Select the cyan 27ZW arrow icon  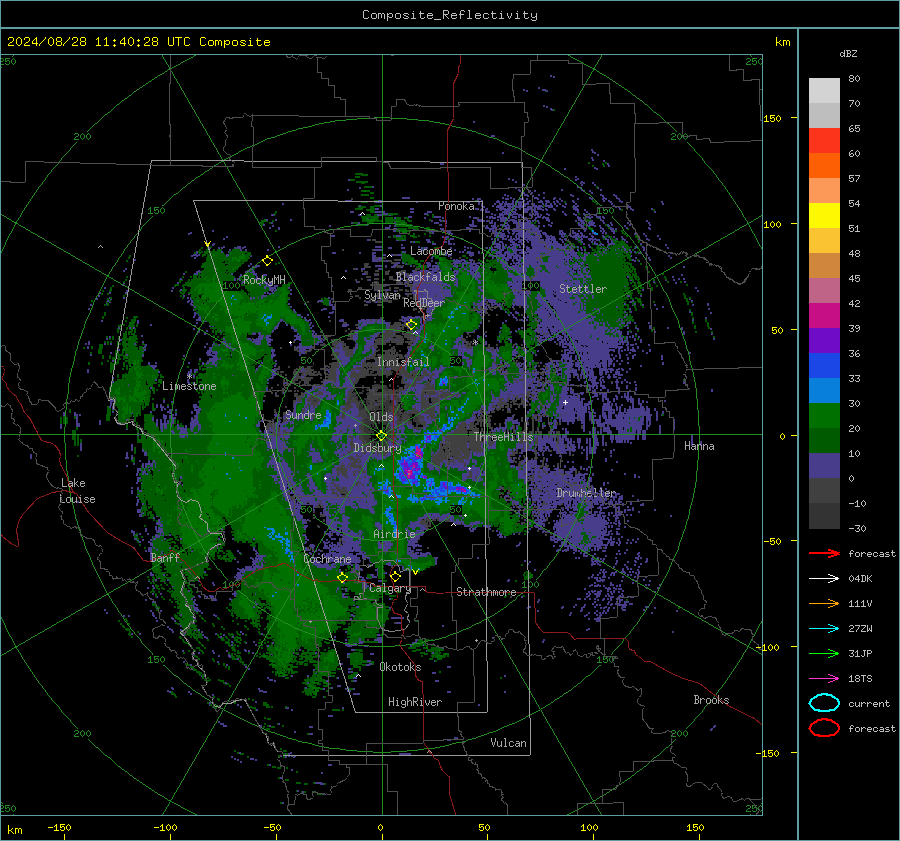point(824,628)
